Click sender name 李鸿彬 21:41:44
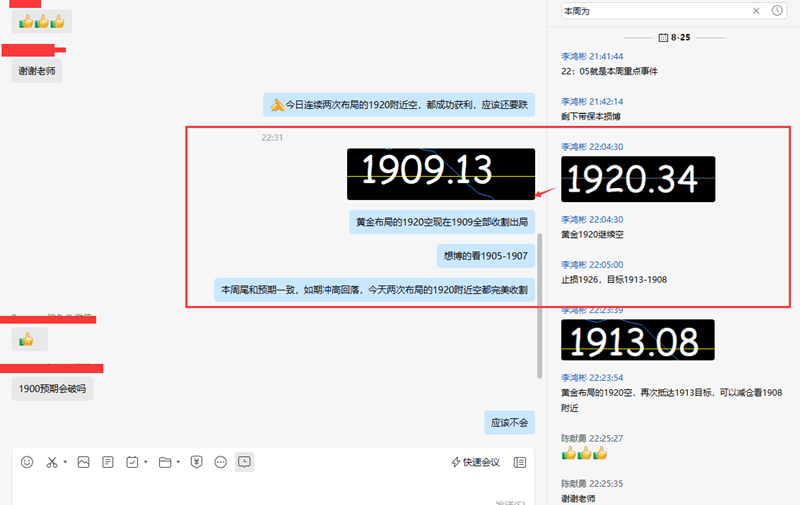 pyautogui.click(x=592, y=56)
